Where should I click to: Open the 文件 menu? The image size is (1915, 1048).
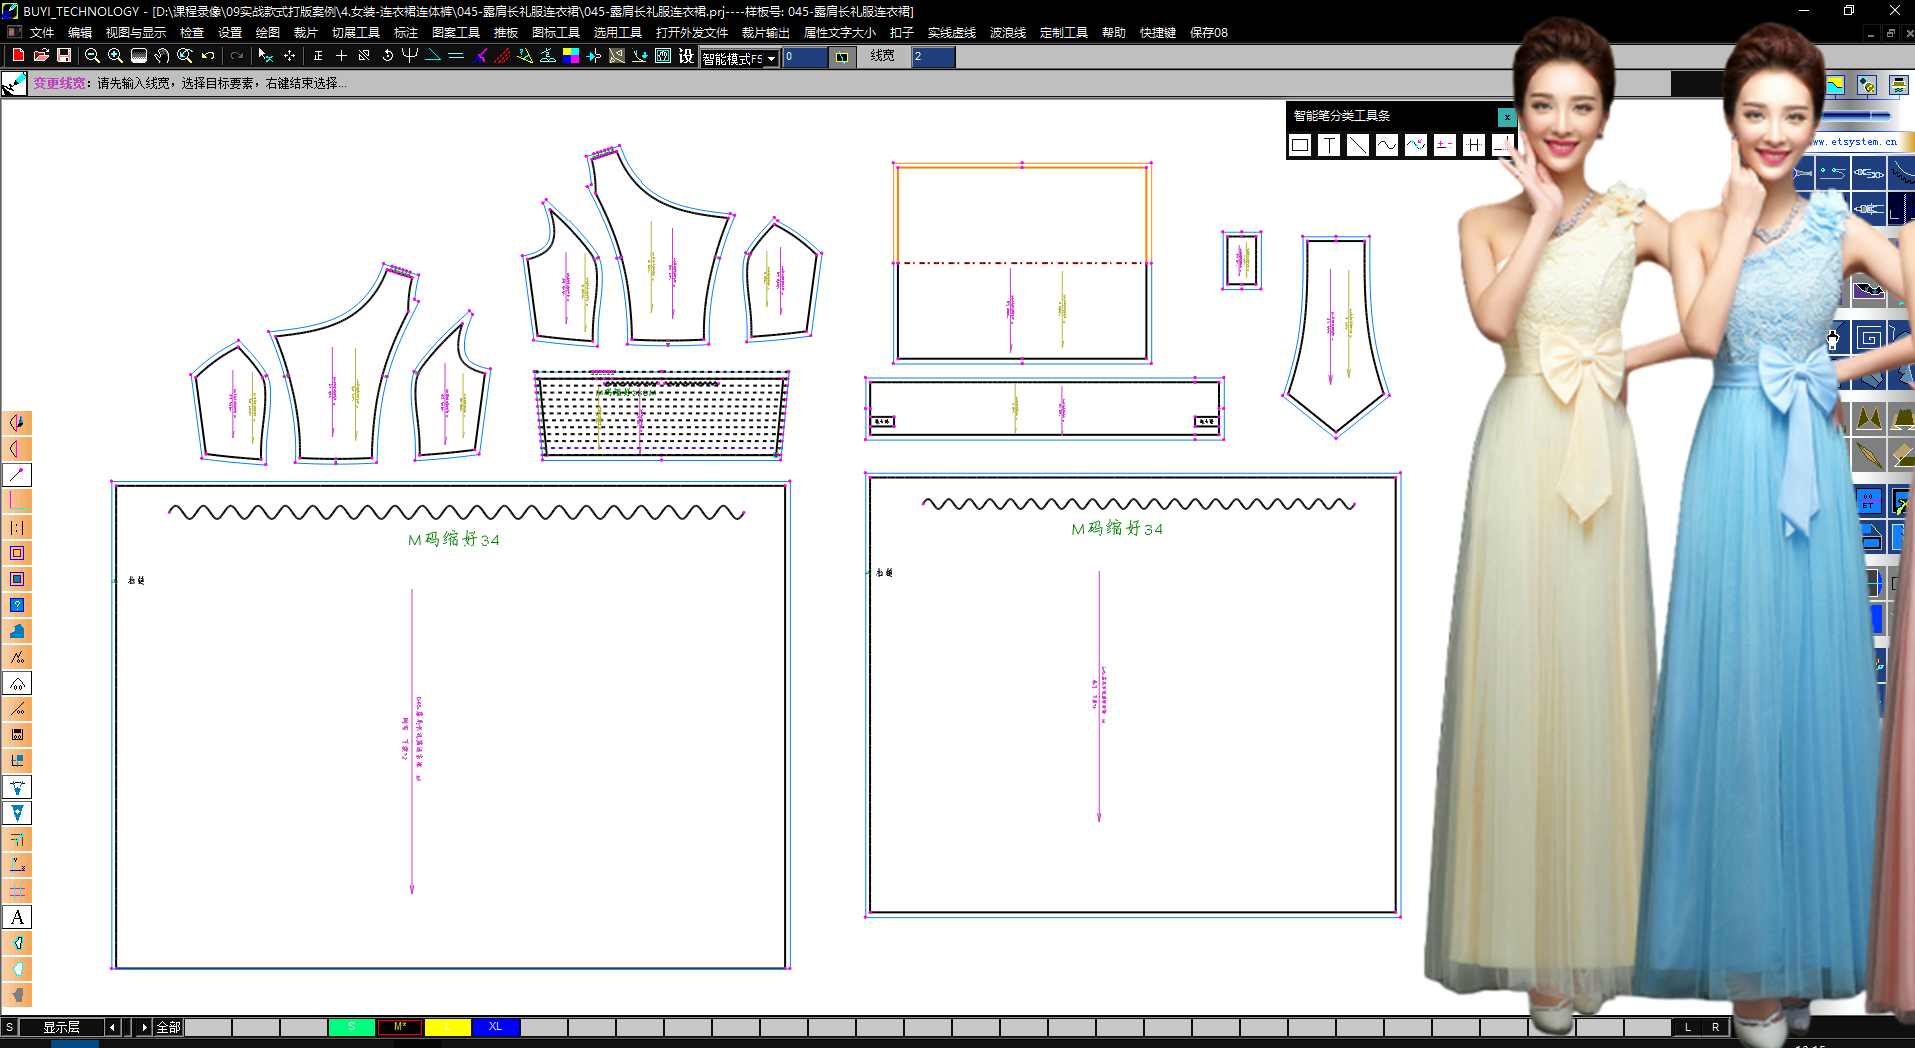pos(42,33)
